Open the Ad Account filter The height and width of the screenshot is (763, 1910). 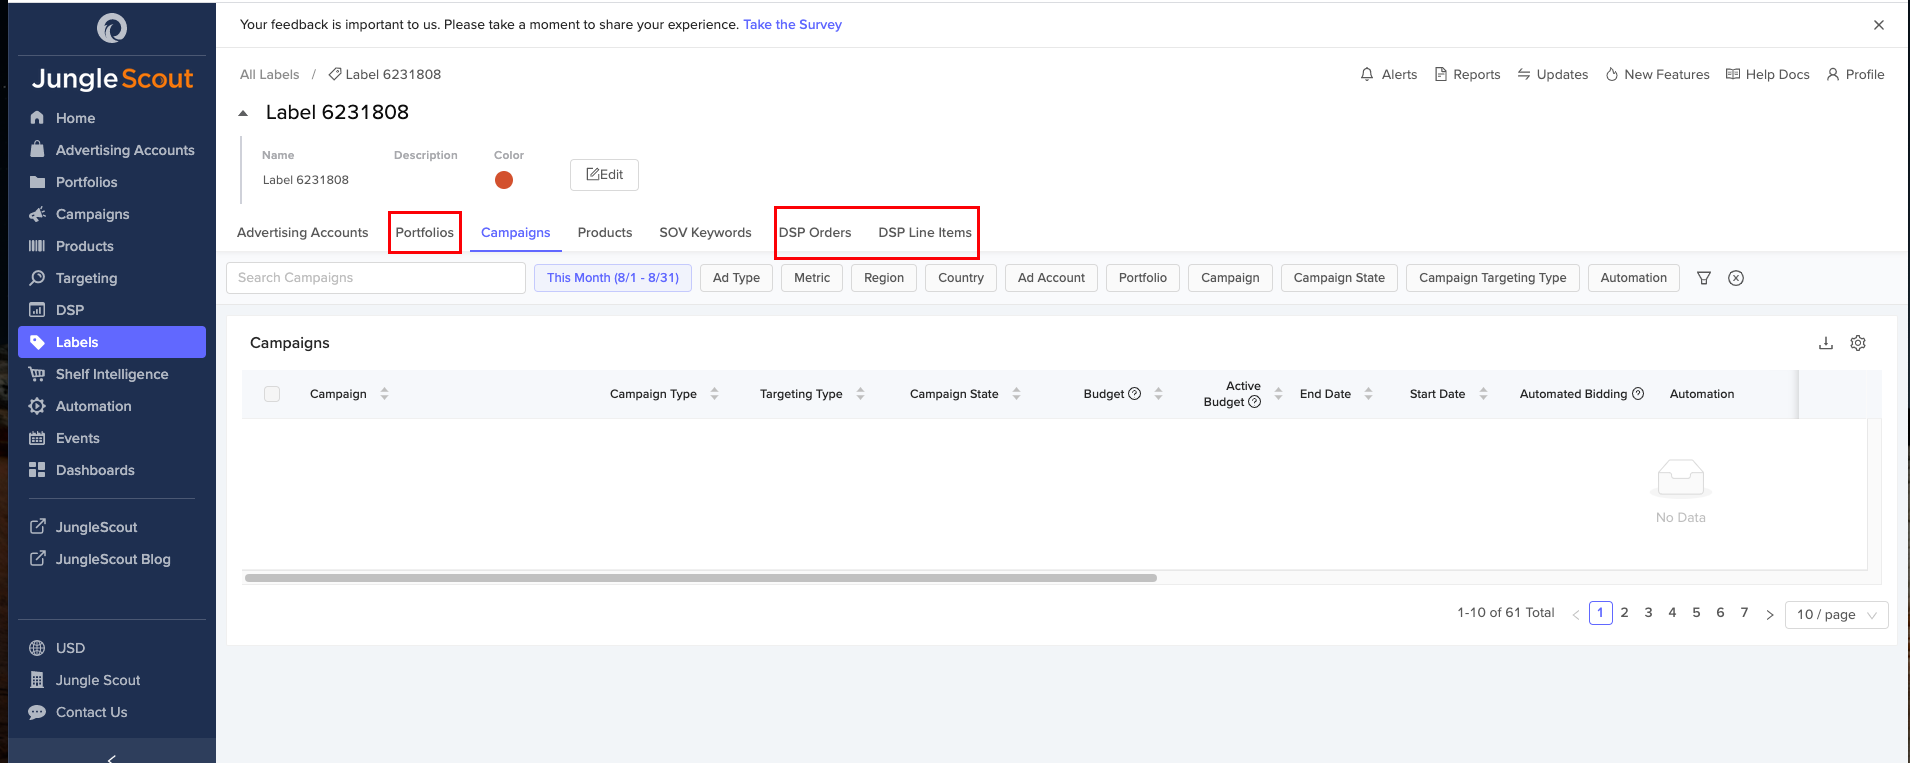(x=1051, y=278)
